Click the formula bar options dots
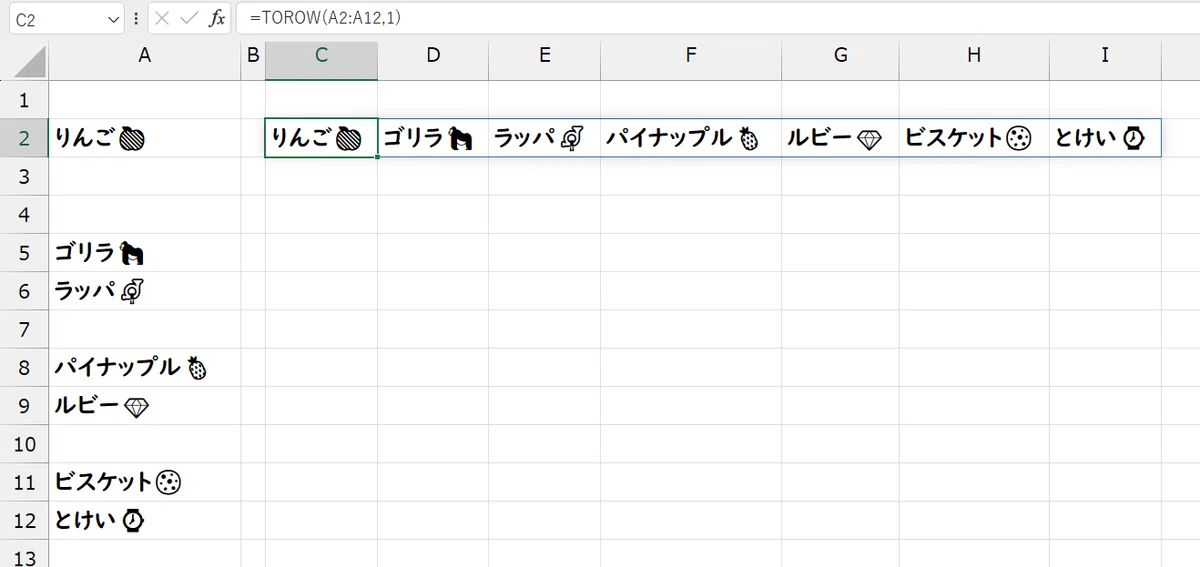 coord(135,19)
